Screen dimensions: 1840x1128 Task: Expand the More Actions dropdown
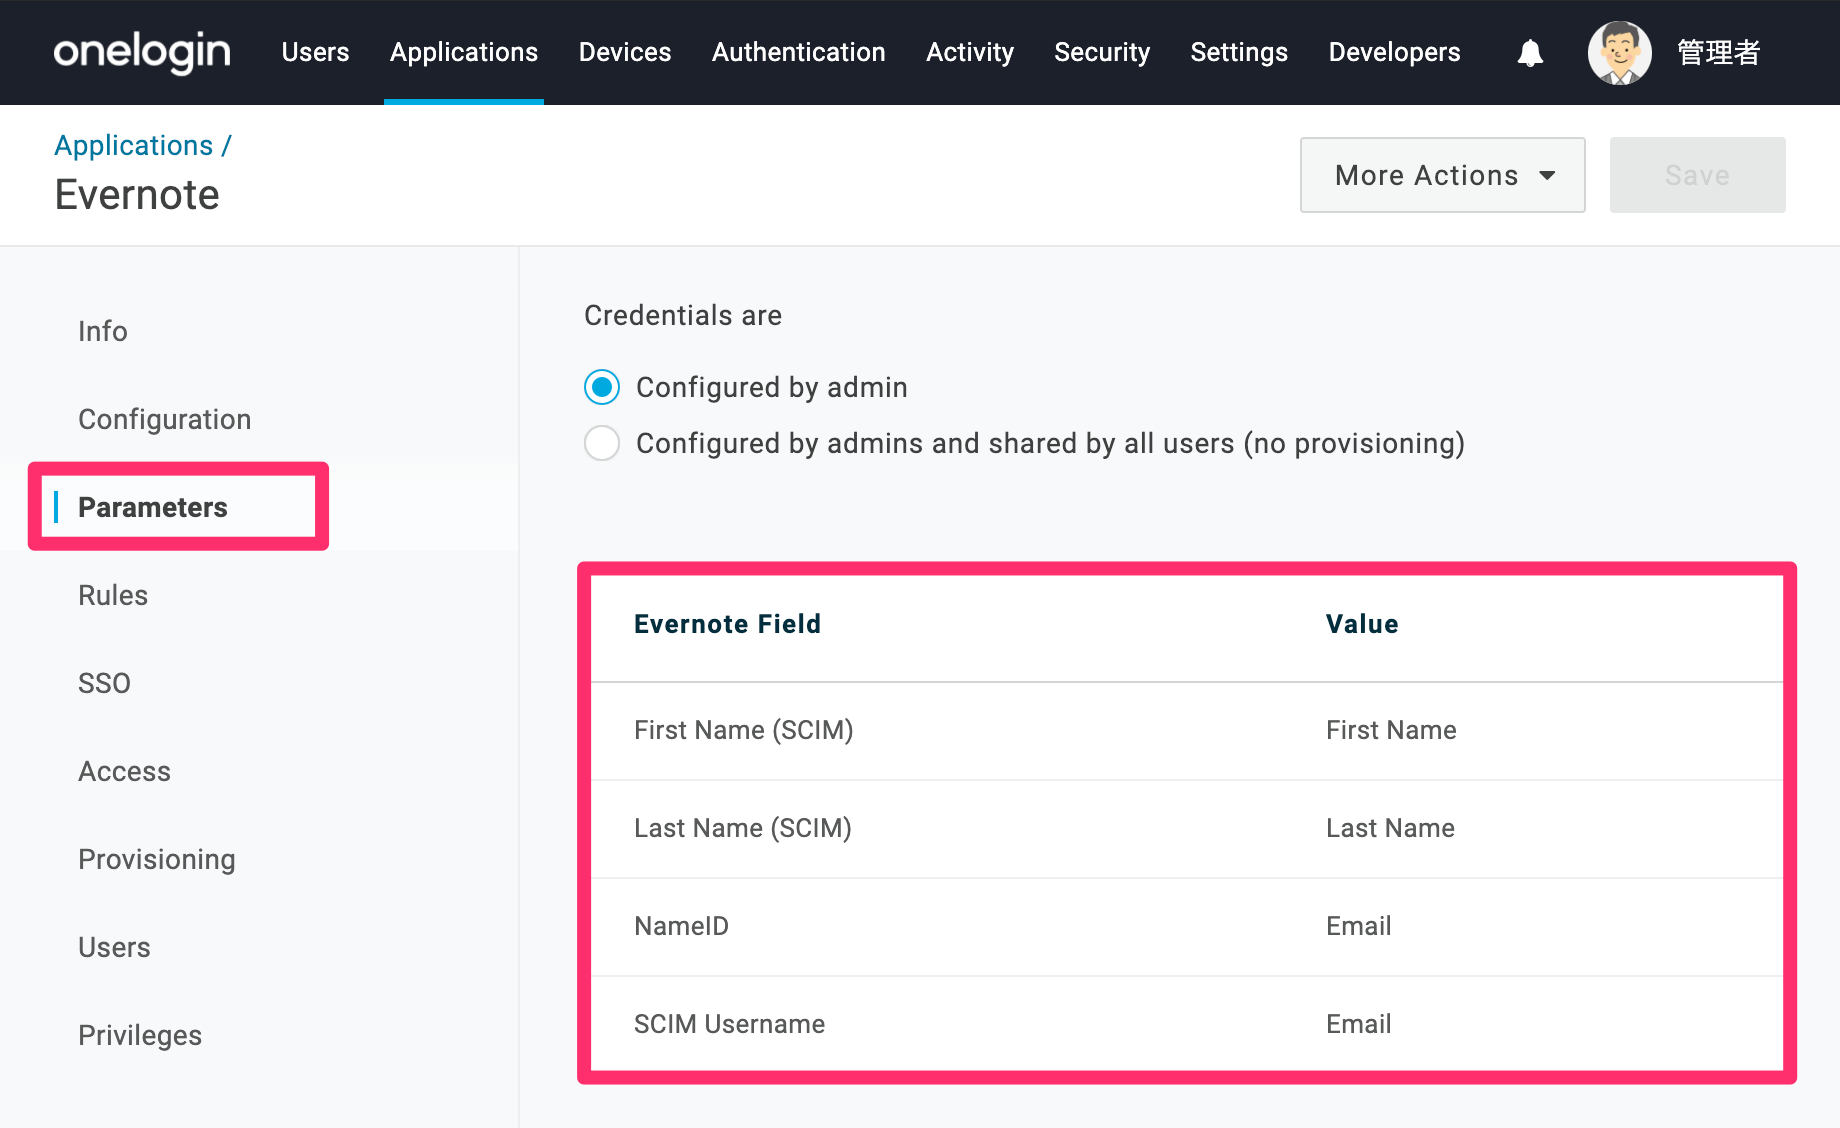coord(1442,175)
